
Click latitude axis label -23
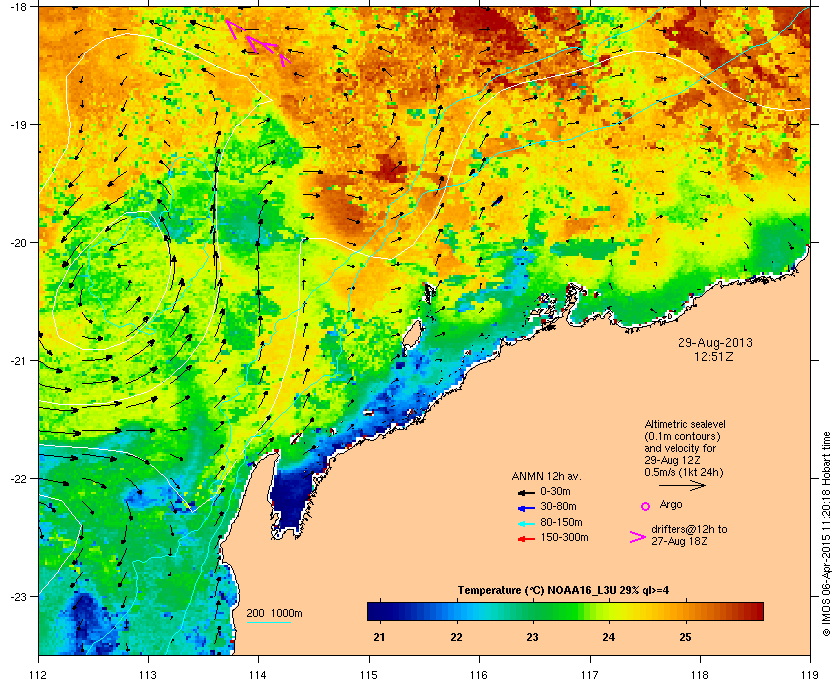pos(18,596)
